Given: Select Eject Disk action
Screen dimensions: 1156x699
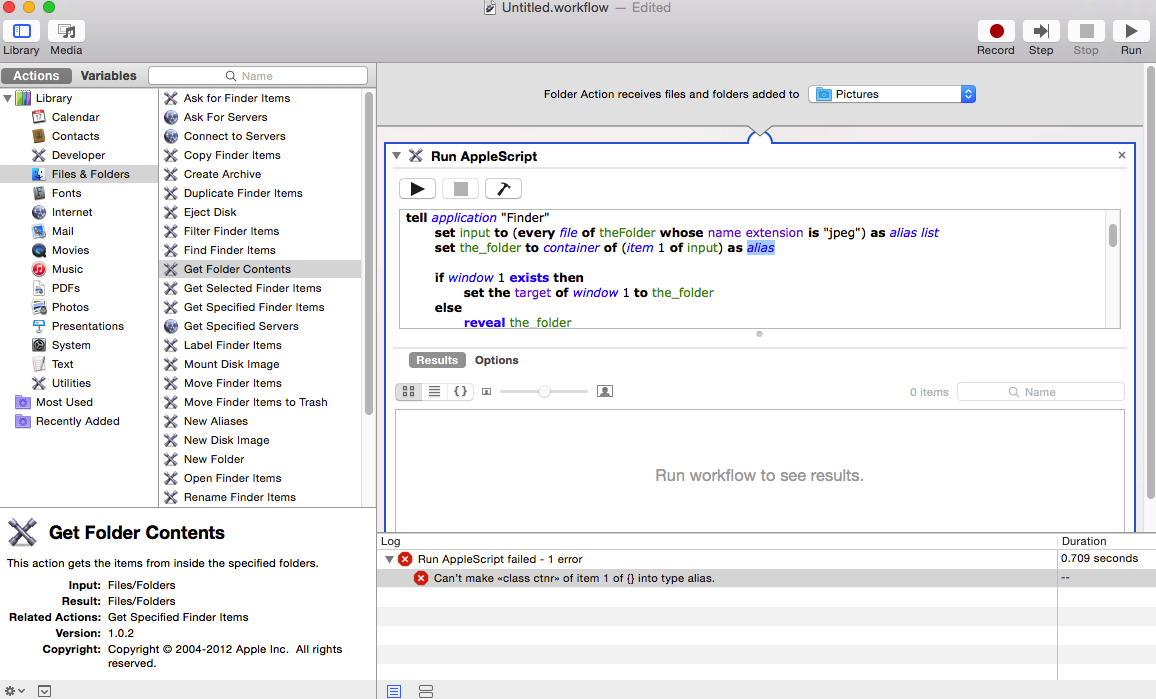Looking at the screenshot, I should coord(210,212).
